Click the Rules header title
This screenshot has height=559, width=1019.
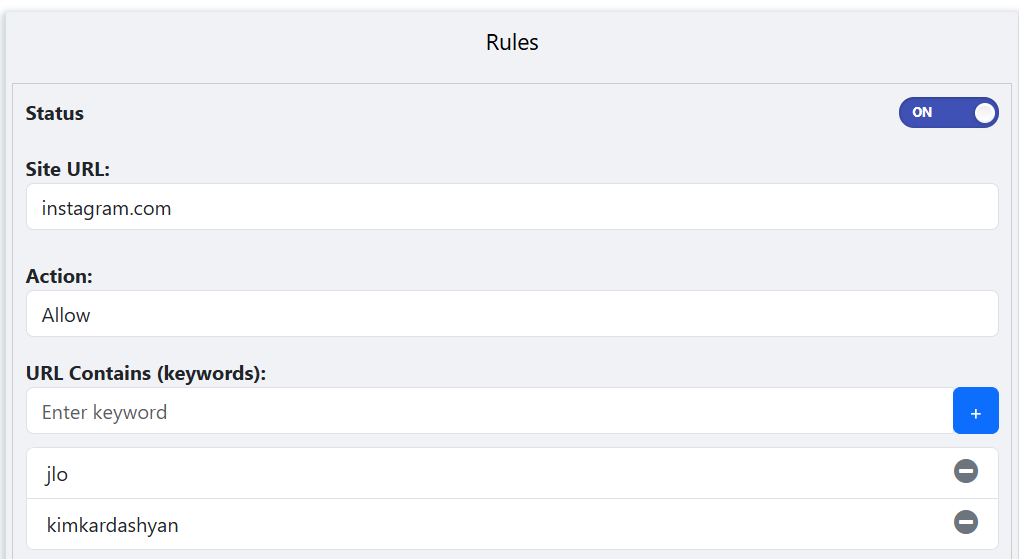pyautogui.click(x=512, y=42)
